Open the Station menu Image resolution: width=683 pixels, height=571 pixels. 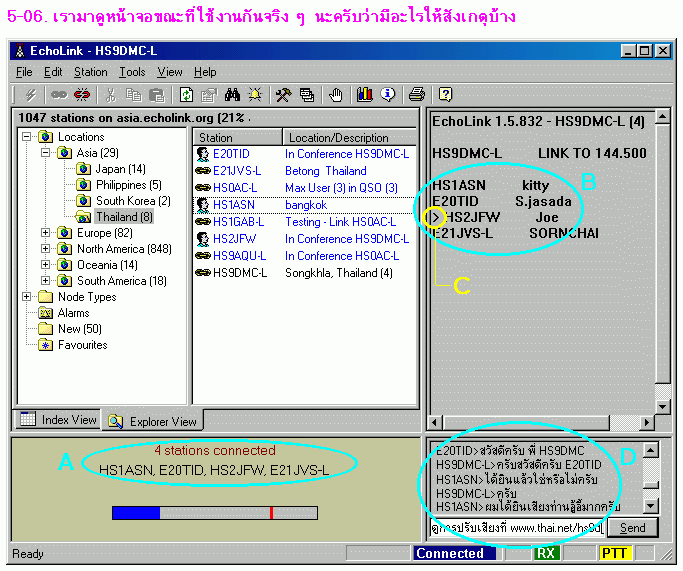[91, 72]
